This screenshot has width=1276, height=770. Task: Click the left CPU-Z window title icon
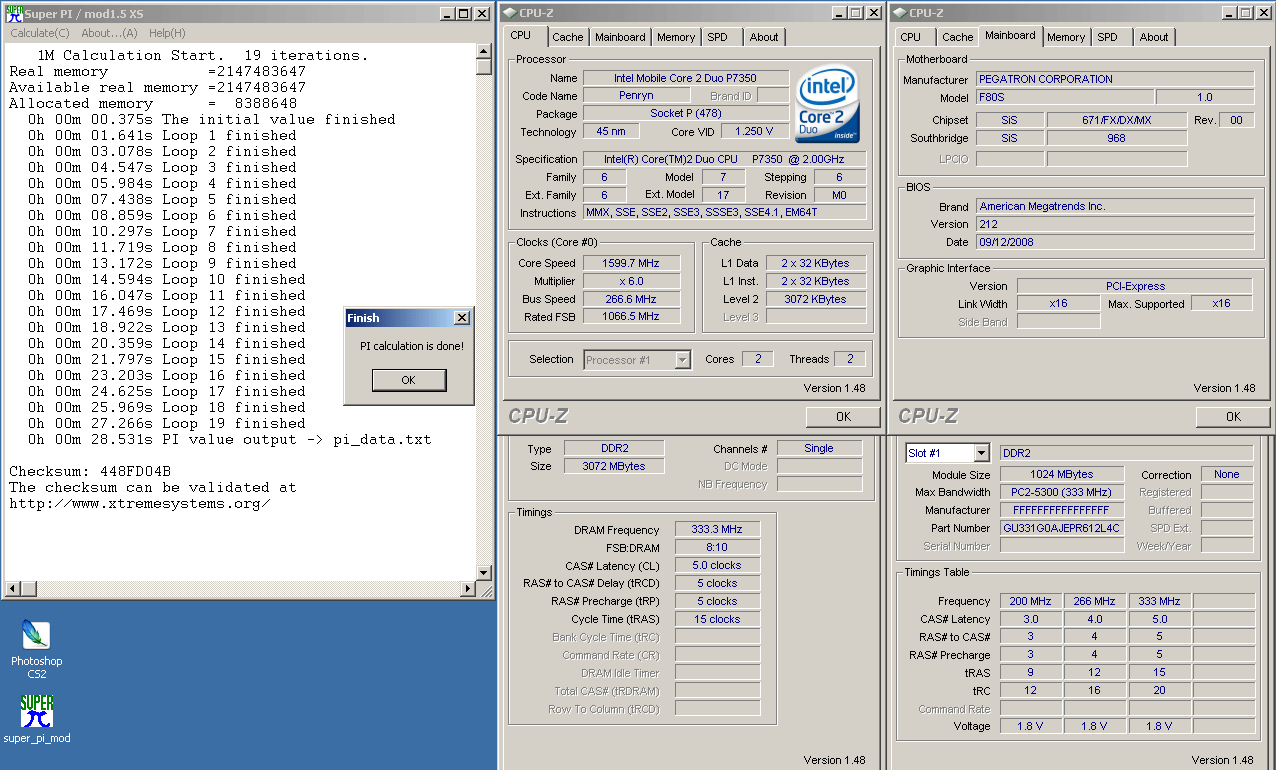coord(510,13)
